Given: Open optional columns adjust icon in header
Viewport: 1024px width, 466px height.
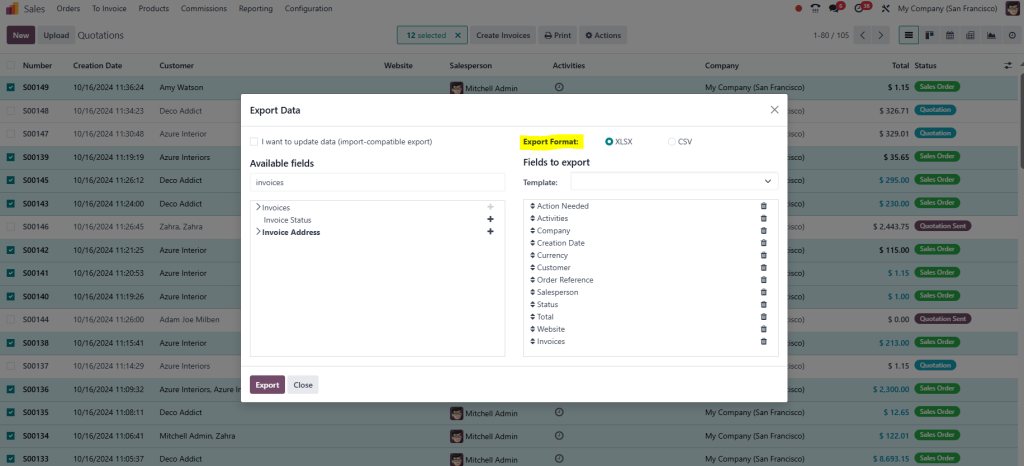Looking at the screenshot, I should tap(1008, 66).
